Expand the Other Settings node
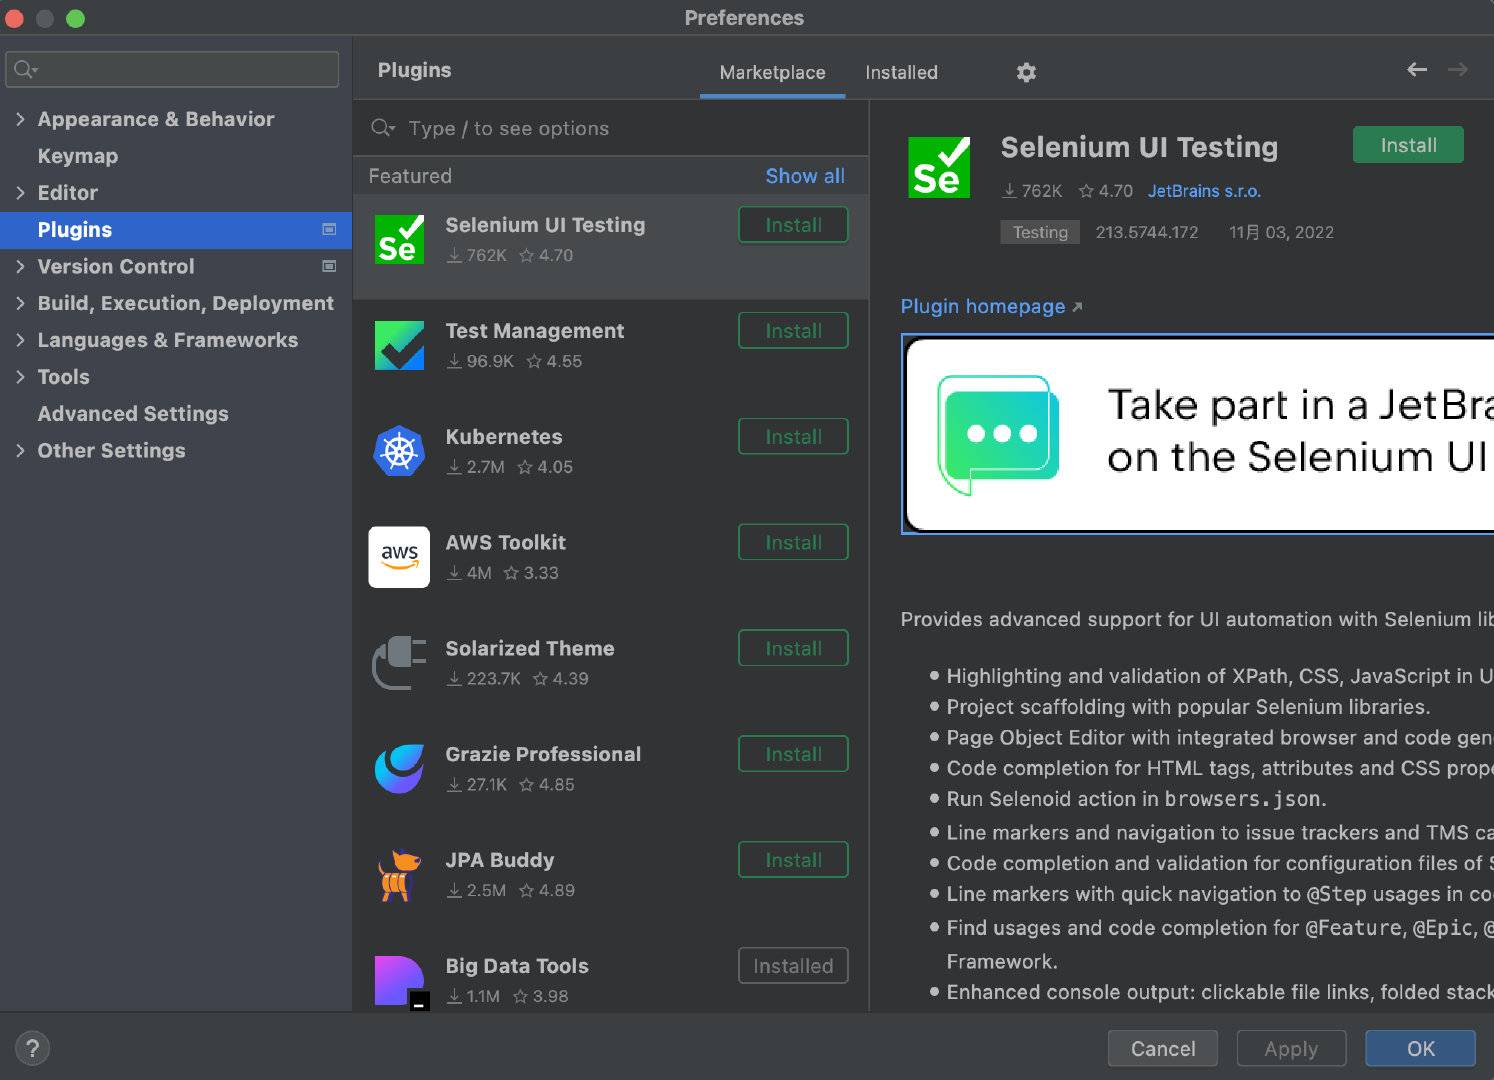Screen dimensions: 1494x1080 (x=20, y=450)
